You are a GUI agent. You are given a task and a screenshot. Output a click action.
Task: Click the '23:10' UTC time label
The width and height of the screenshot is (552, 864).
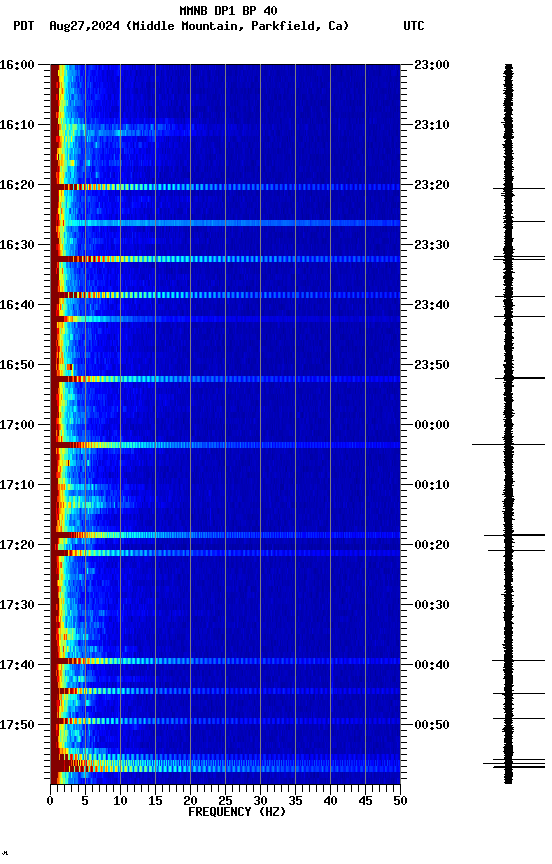432,125
